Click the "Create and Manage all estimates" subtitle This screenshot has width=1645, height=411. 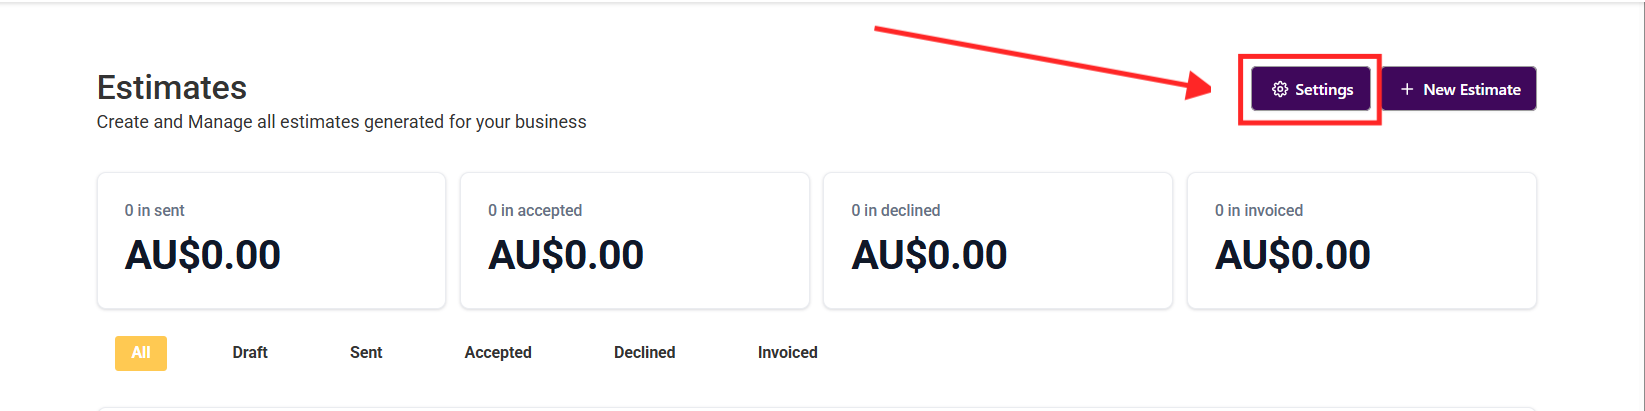click(341, 122)
